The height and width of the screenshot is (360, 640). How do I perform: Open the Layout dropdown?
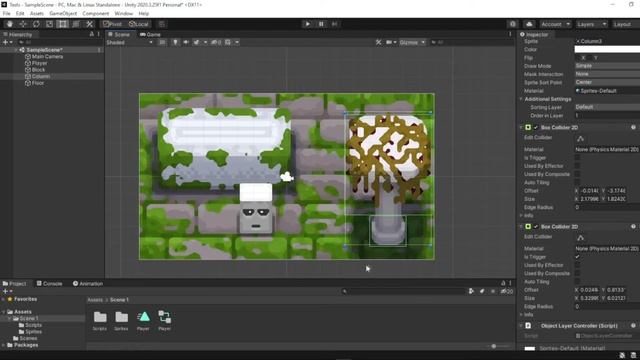[624, 24]
